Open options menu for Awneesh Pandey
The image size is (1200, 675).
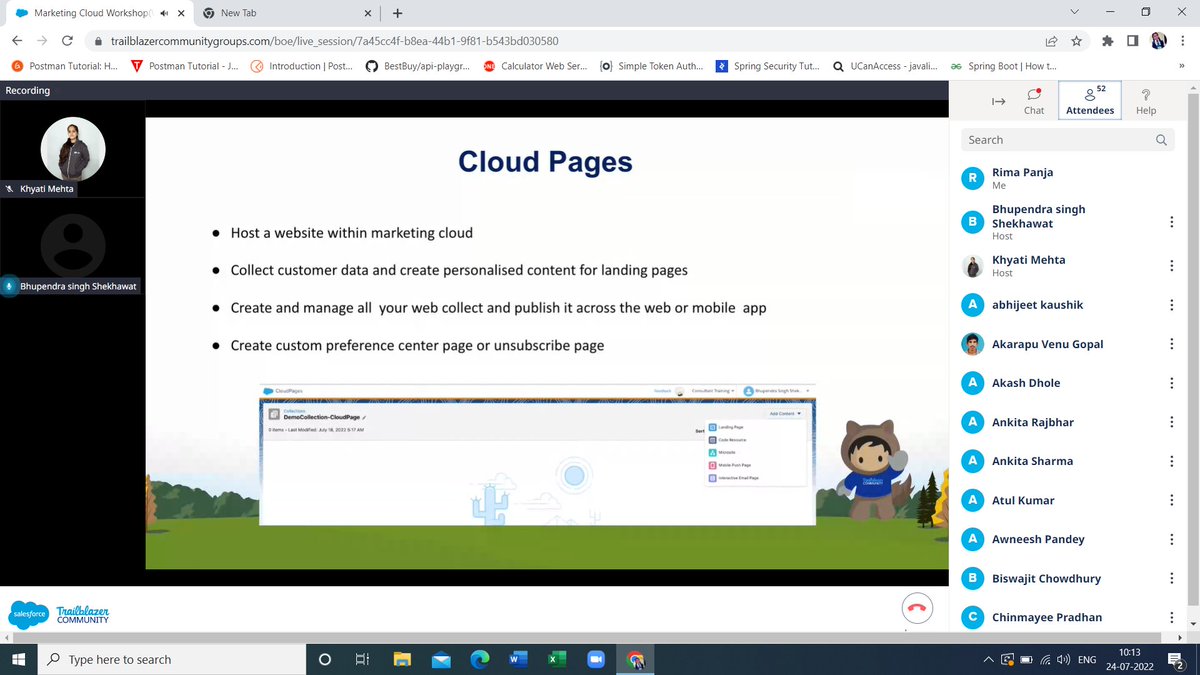[1171, 539]
